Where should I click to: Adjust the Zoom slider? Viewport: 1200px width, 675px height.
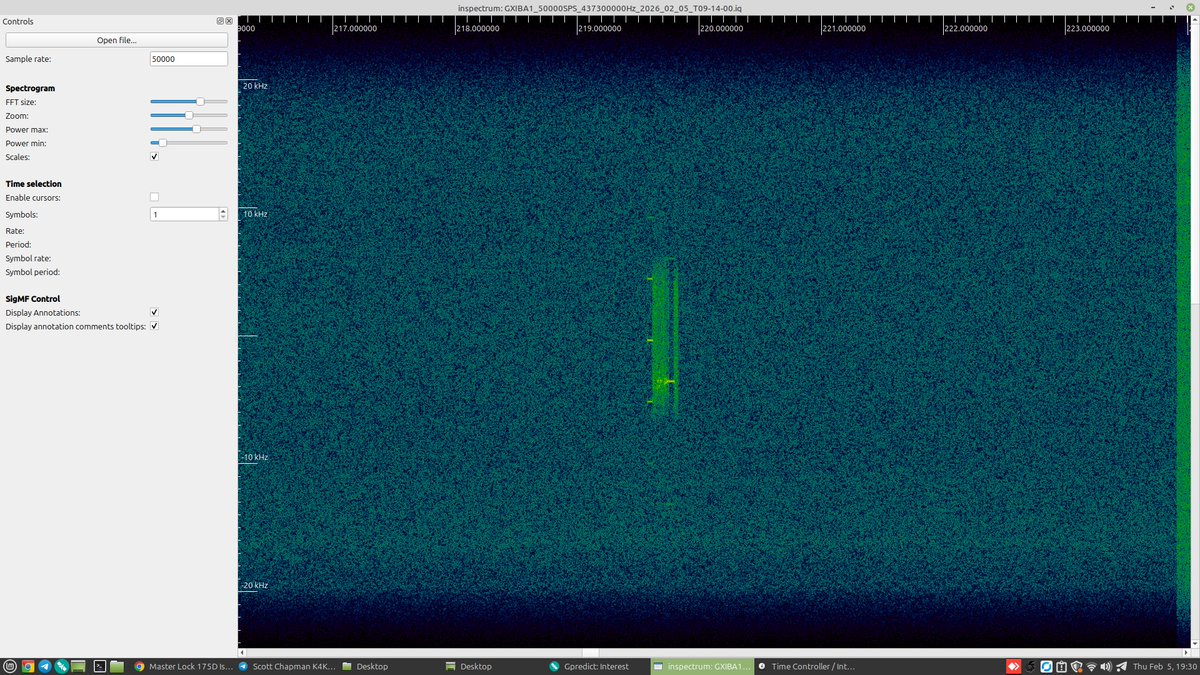(189, 116)
